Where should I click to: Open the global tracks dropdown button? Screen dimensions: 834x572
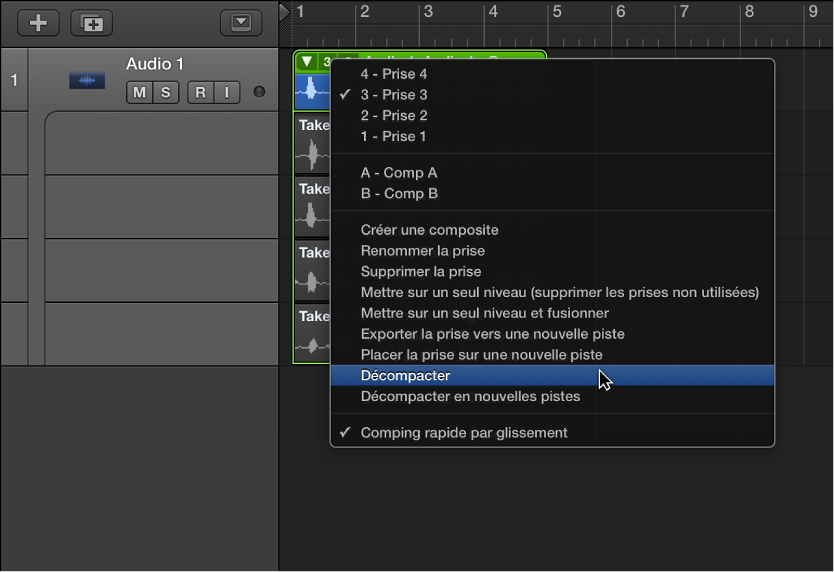pos(240,23)
